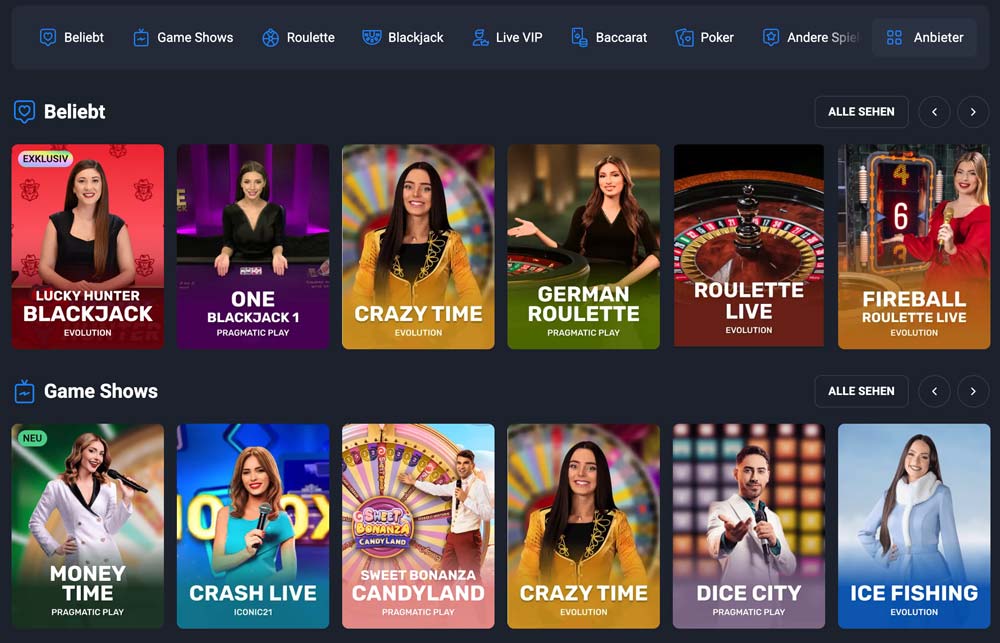Screen dimensions: 1000x643
Task: Show next games in Beliebt carousel
Action: (973, 112)
